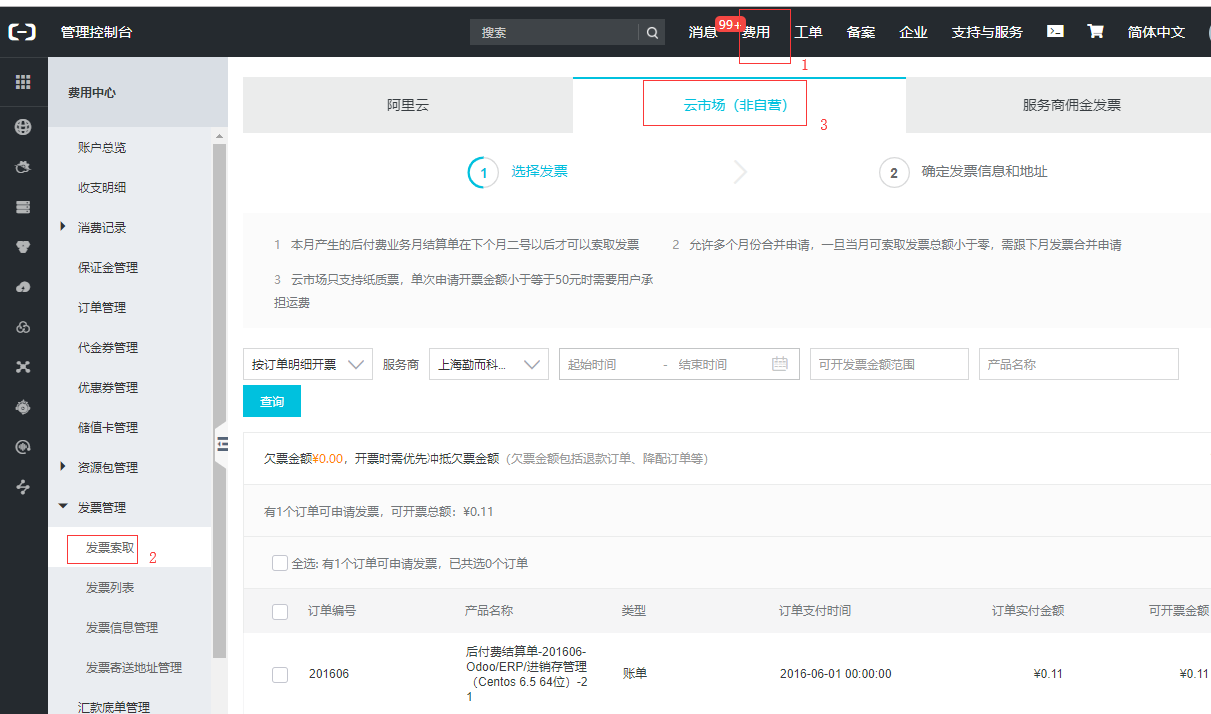
Task: Open the 企业 menu
Action: (x=913, y=32)
